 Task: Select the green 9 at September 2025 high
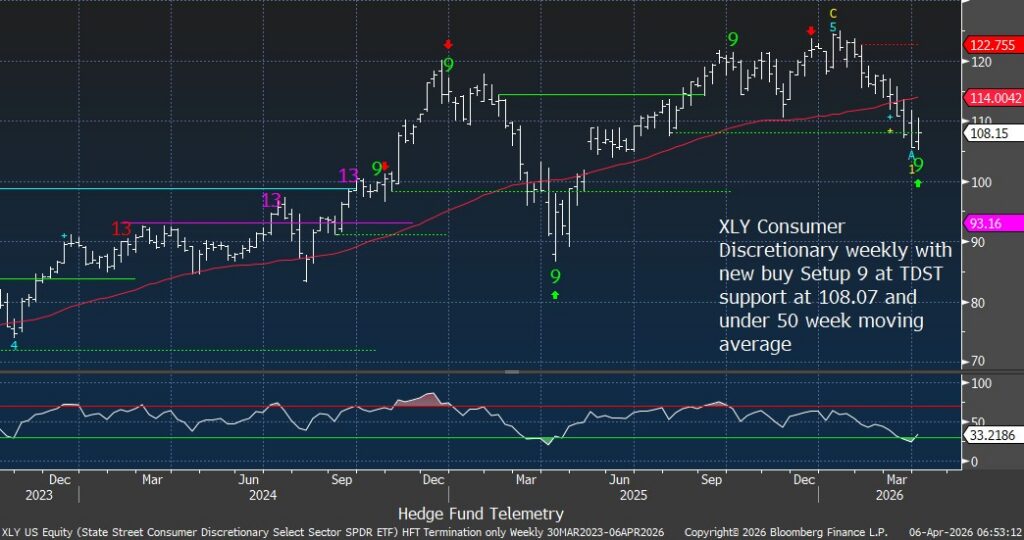coord(733,39)
